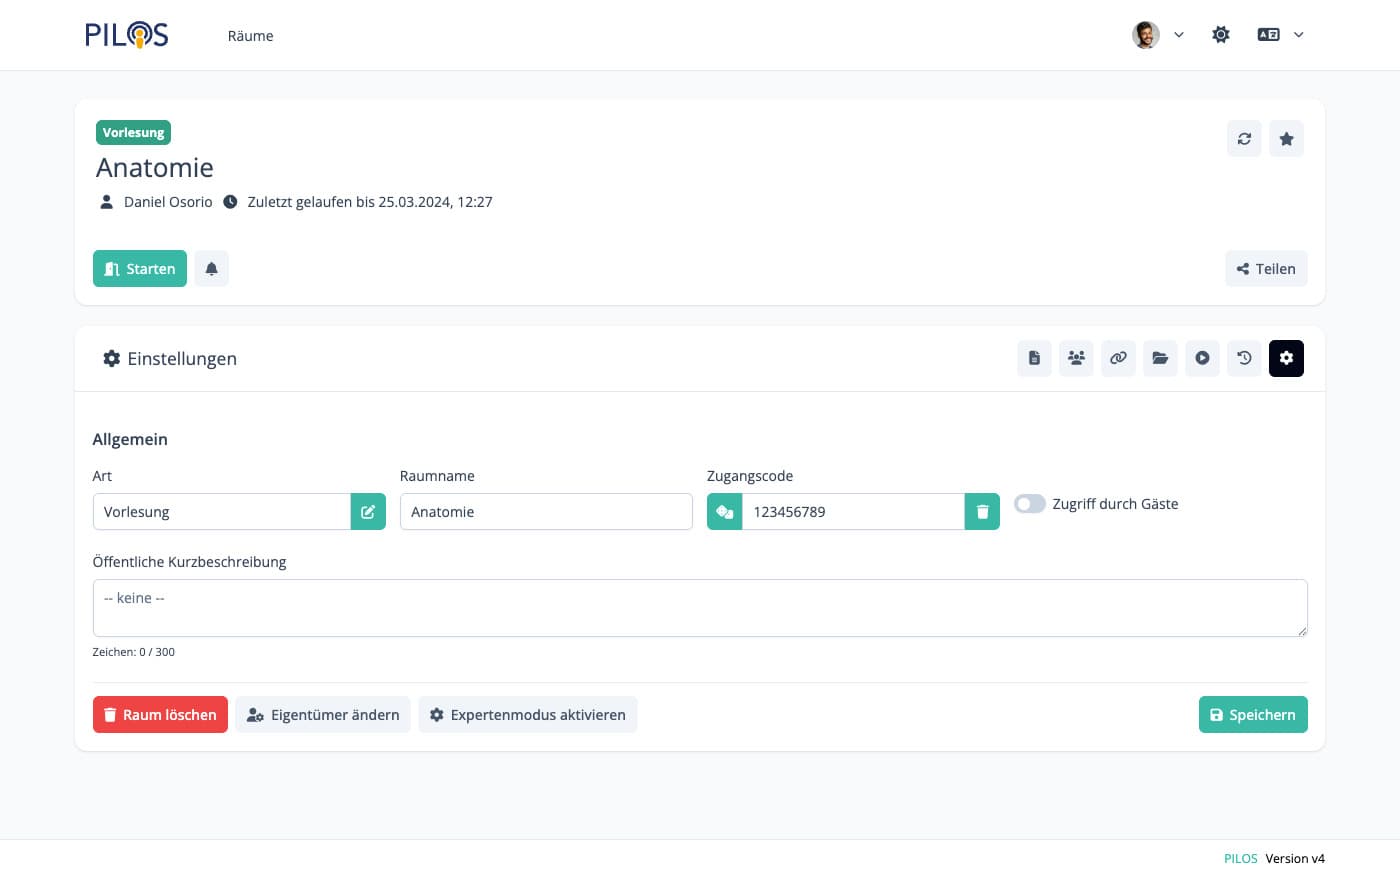Mark room as favorite with star
This screenshot has width=1400, height=875.
(x=1286, y=139)
